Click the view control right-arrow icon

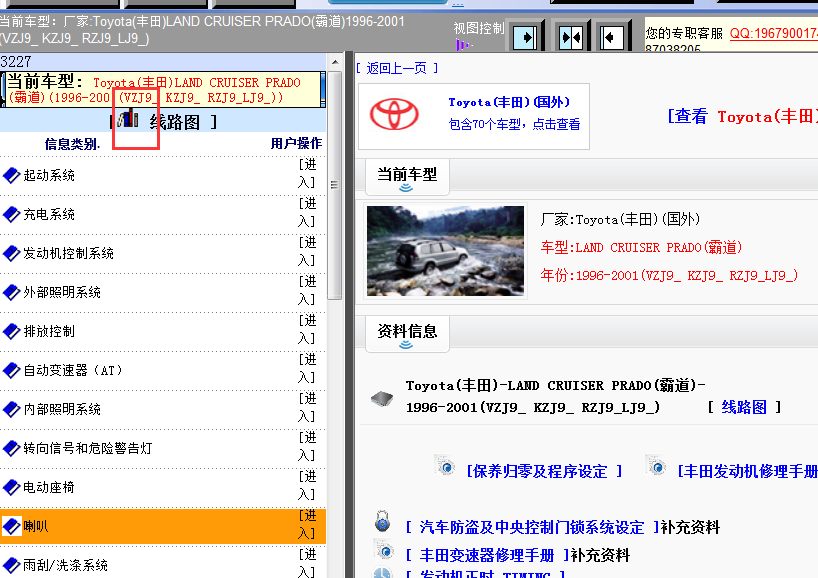(x=525, y=37)
